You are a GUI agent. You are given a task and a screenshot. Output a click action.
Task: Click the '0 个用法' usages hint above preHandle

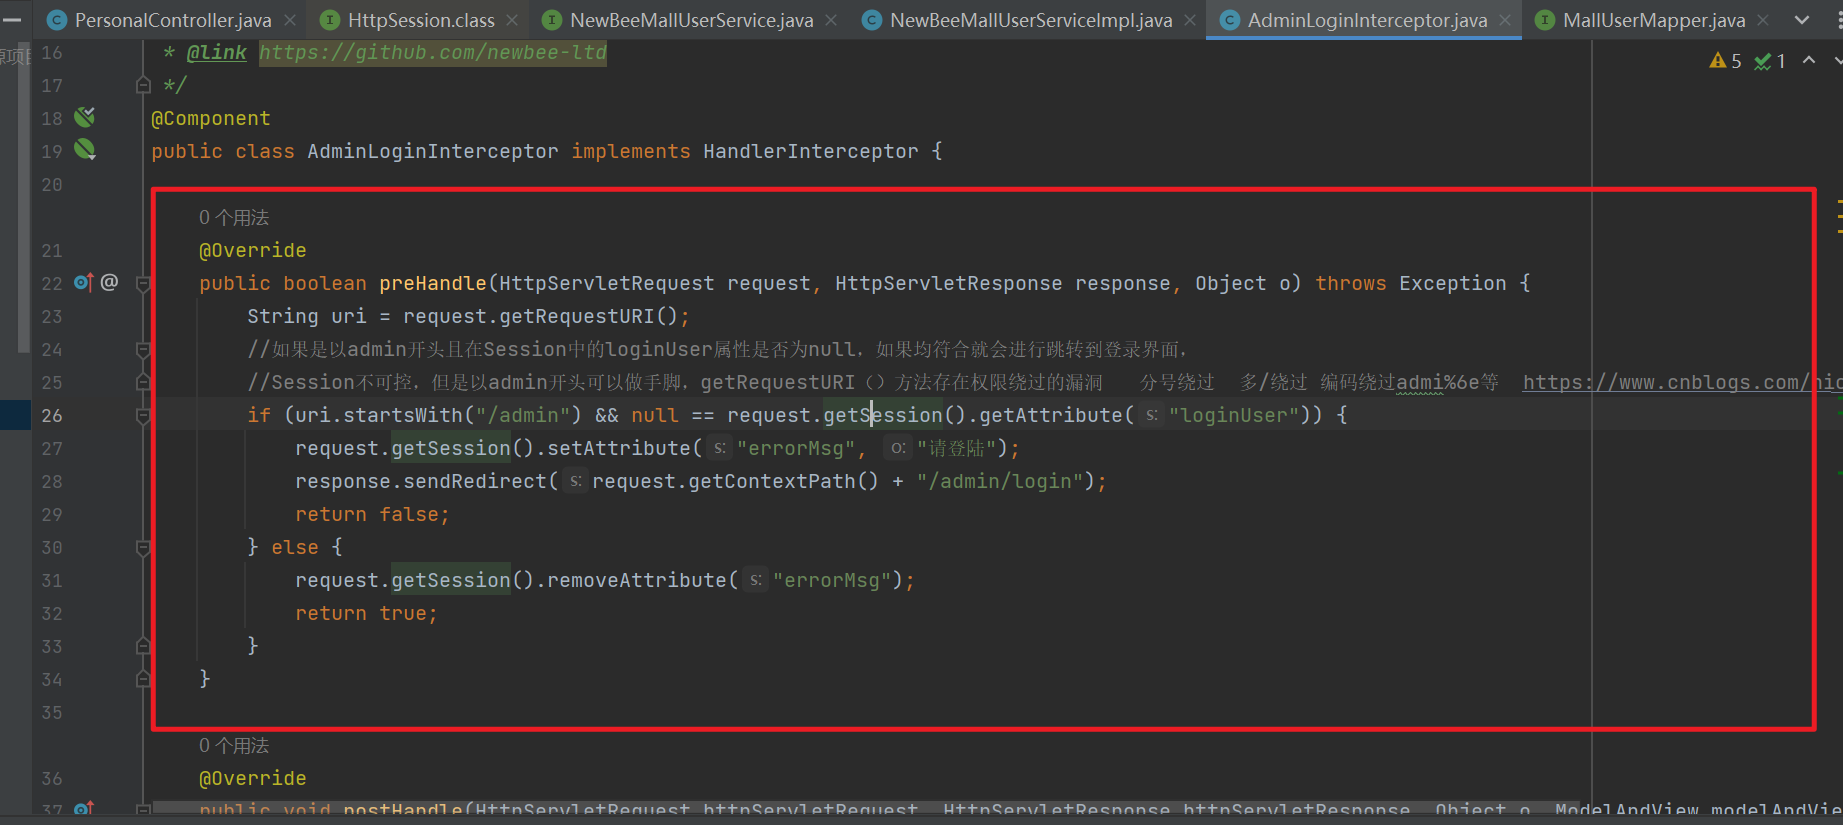(x=233, y=218)
